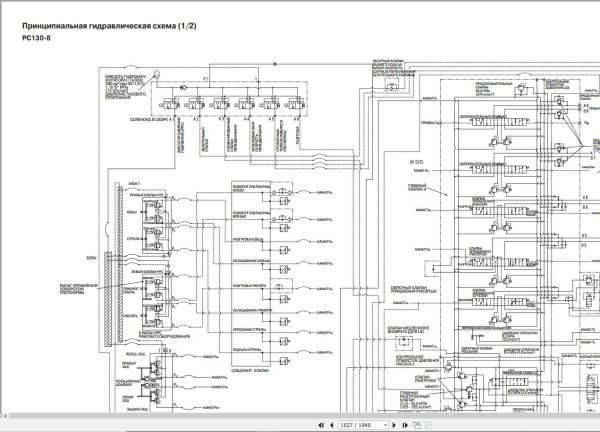
Task: Click the 'ГЛАВНЫЙ КЛАПАН А' label
Action: pyautogui.click(x=417, y=187)
